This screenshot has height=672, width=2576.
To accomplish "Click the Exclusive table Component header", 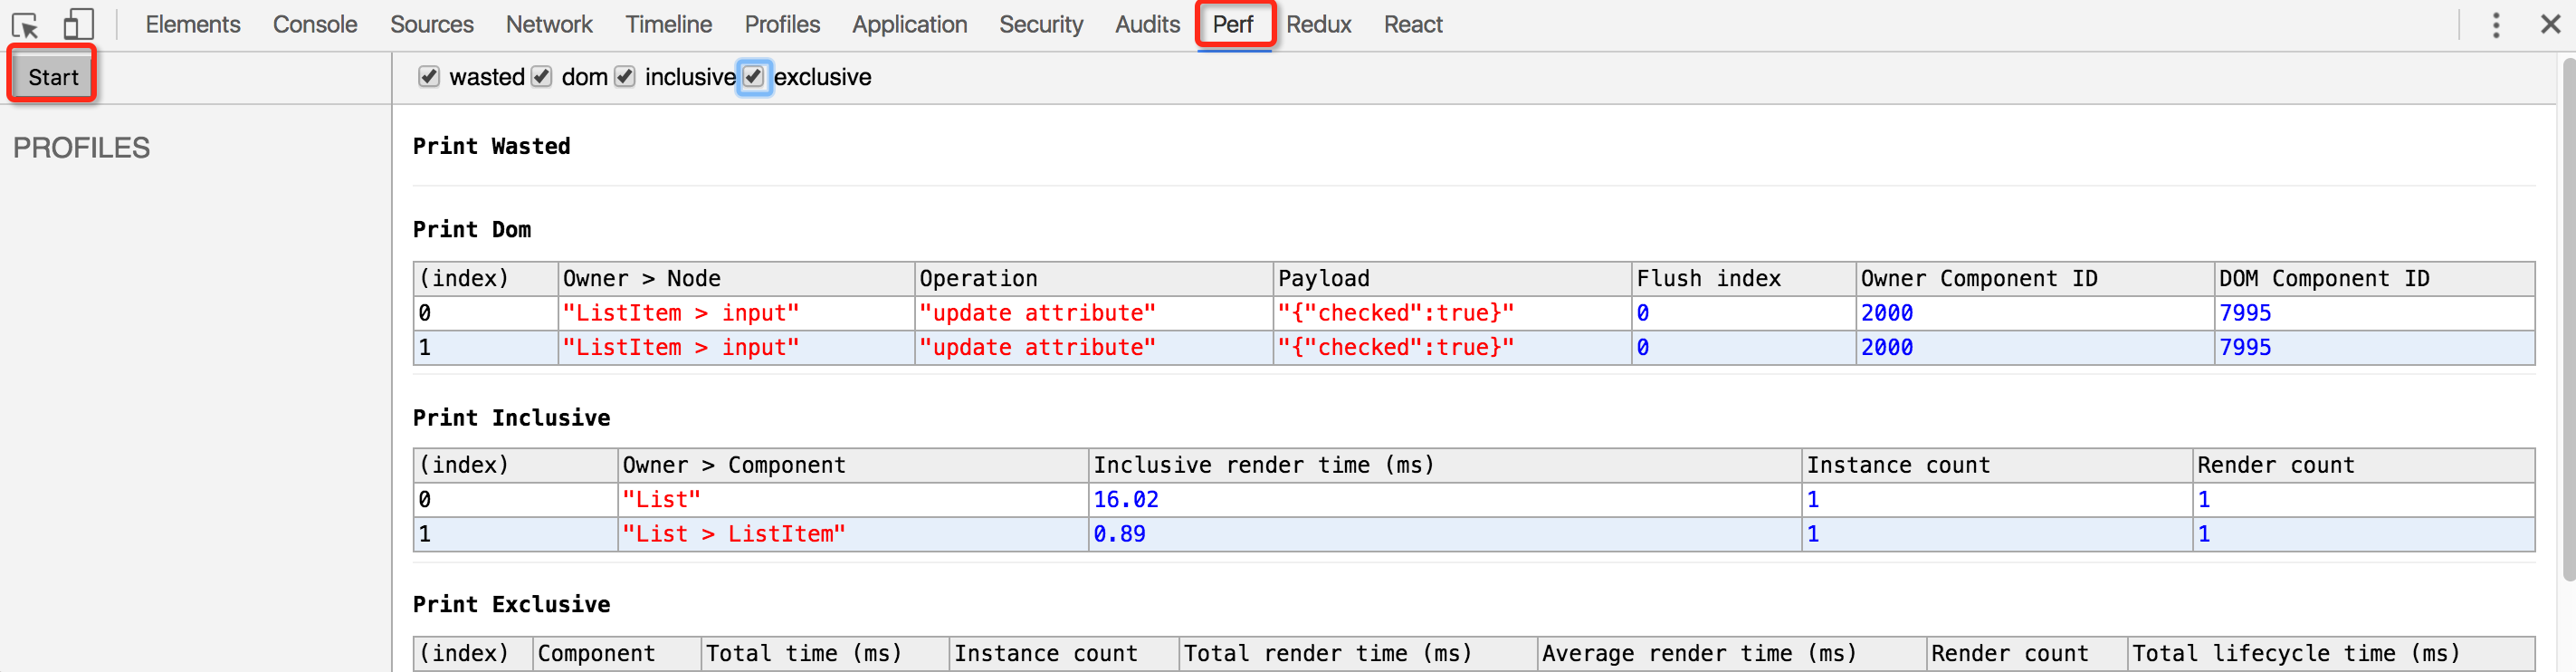I will point(617,653).
